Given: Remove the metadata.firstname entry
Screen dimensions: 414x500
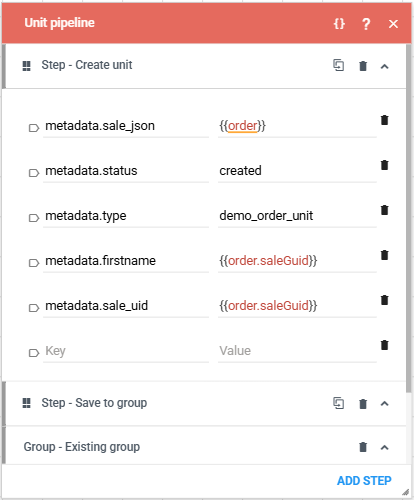Looking at the screenshot, I should 385,255.
